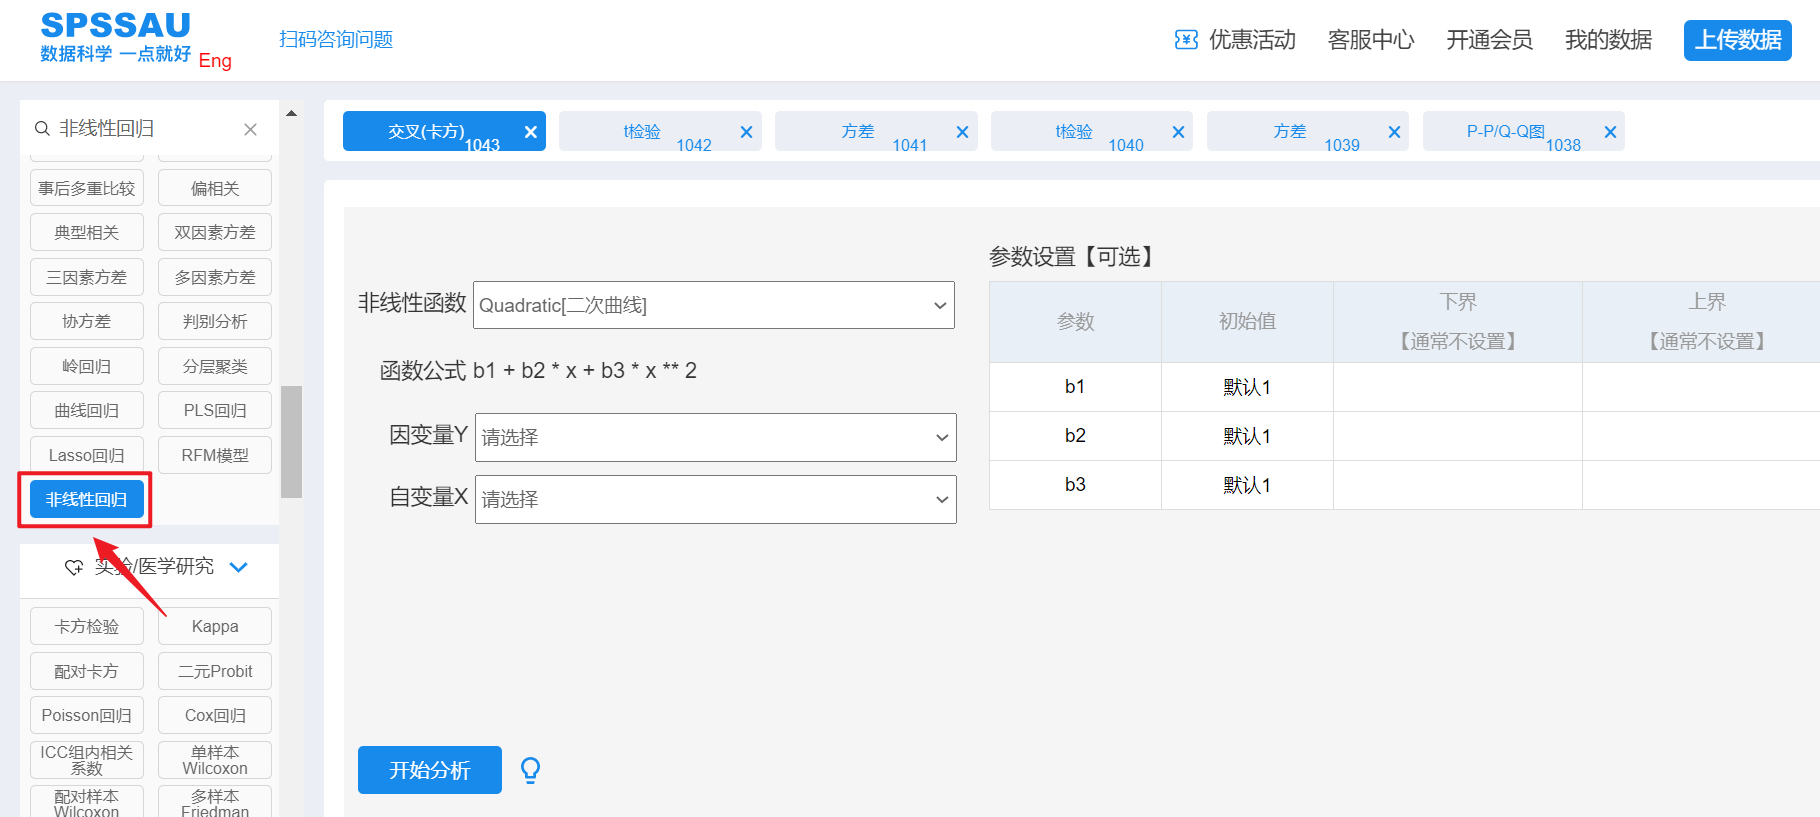The image size is (1820, 817).
Task: Open the 非线性函数 Quadratic dropdown
Action: coord(714,305)
